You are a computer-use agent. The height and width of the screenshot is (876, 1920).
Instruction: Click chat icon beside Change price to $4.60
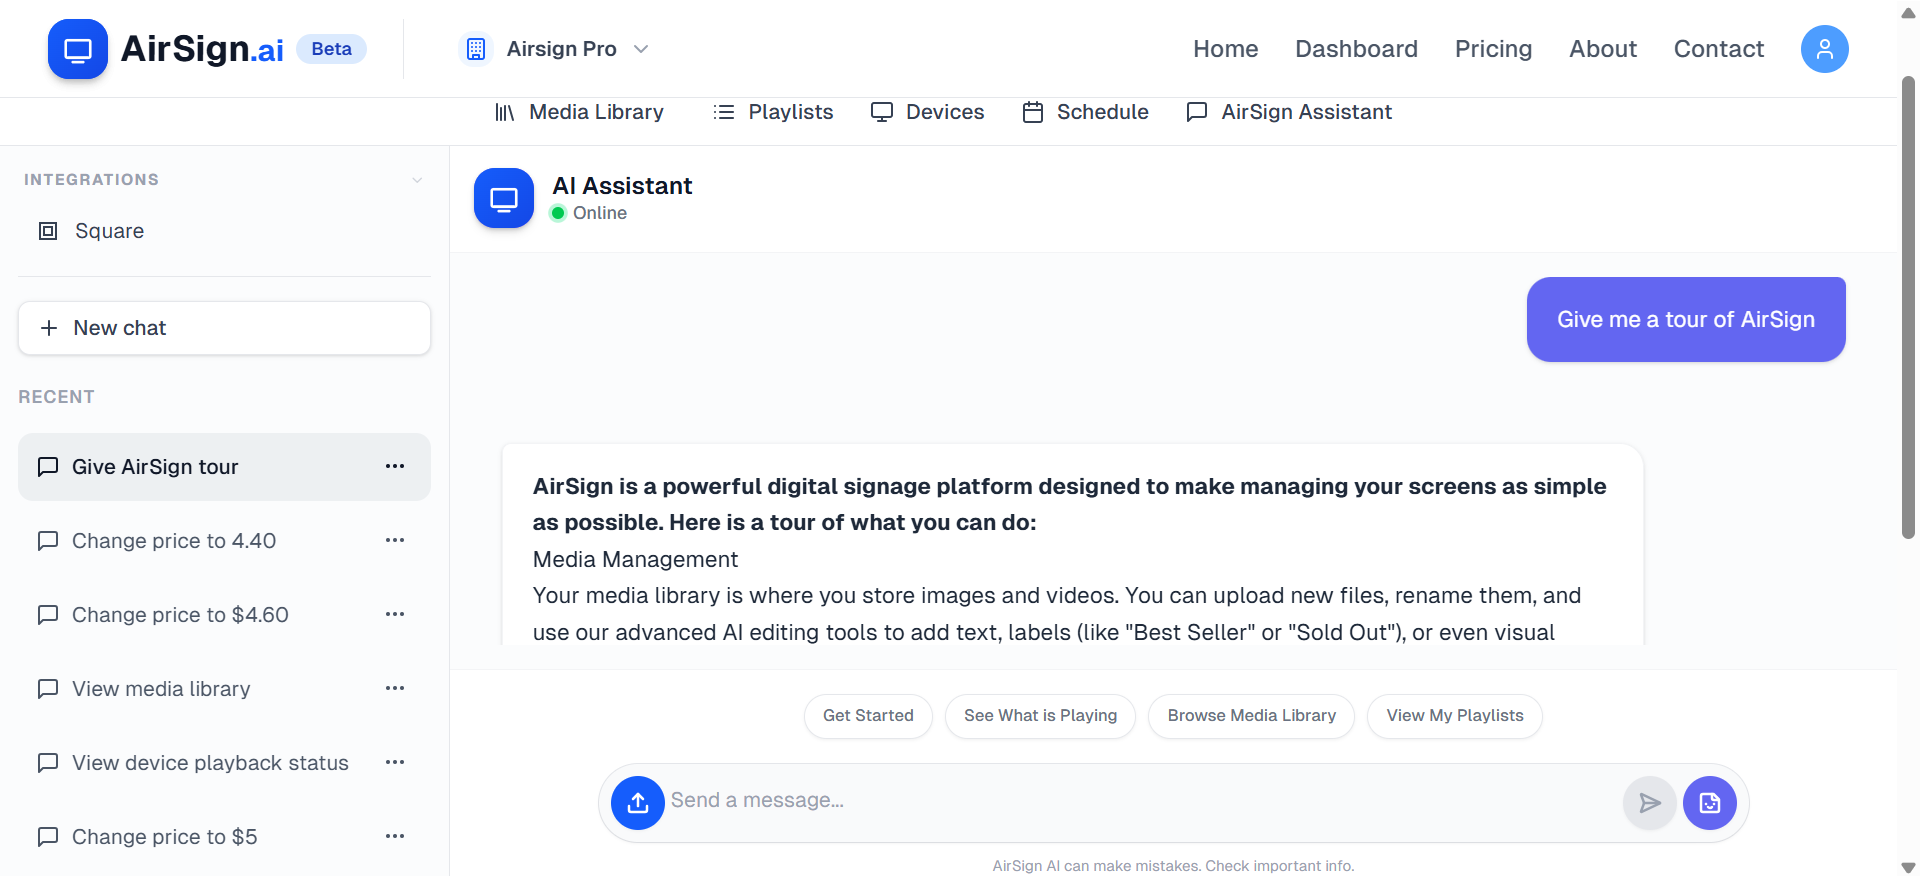tap(48, 615)
